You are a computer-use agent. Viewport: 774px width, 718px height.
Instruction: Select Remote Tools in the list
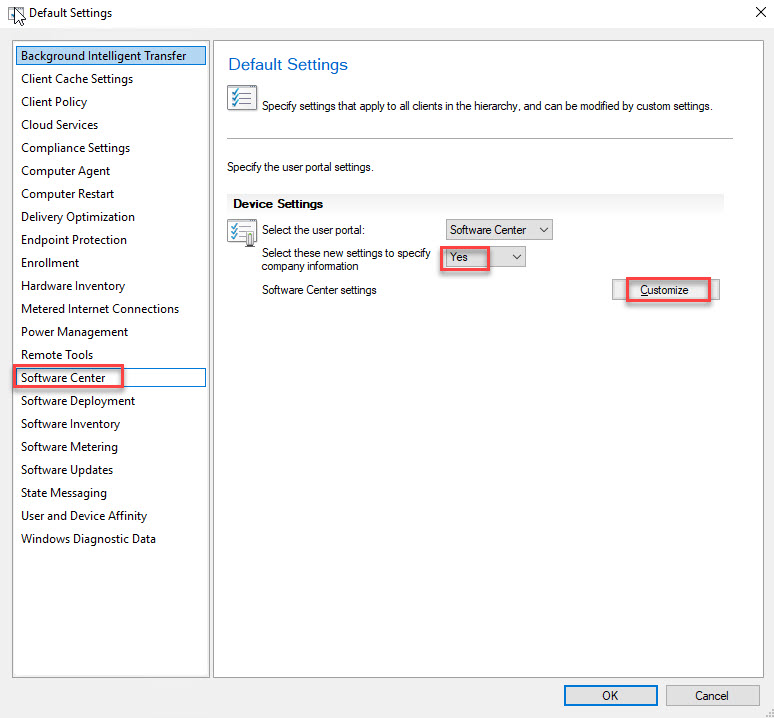click(57, 355)
